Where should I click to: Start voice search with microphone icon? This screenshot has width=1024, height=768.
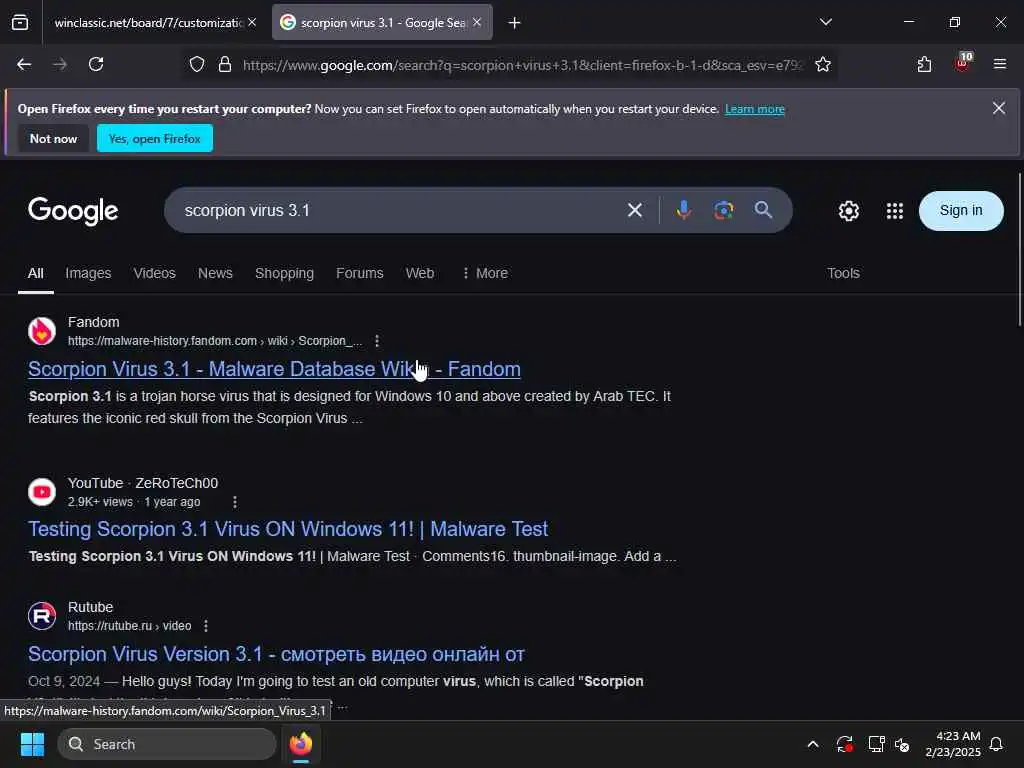tap(684, 210)
